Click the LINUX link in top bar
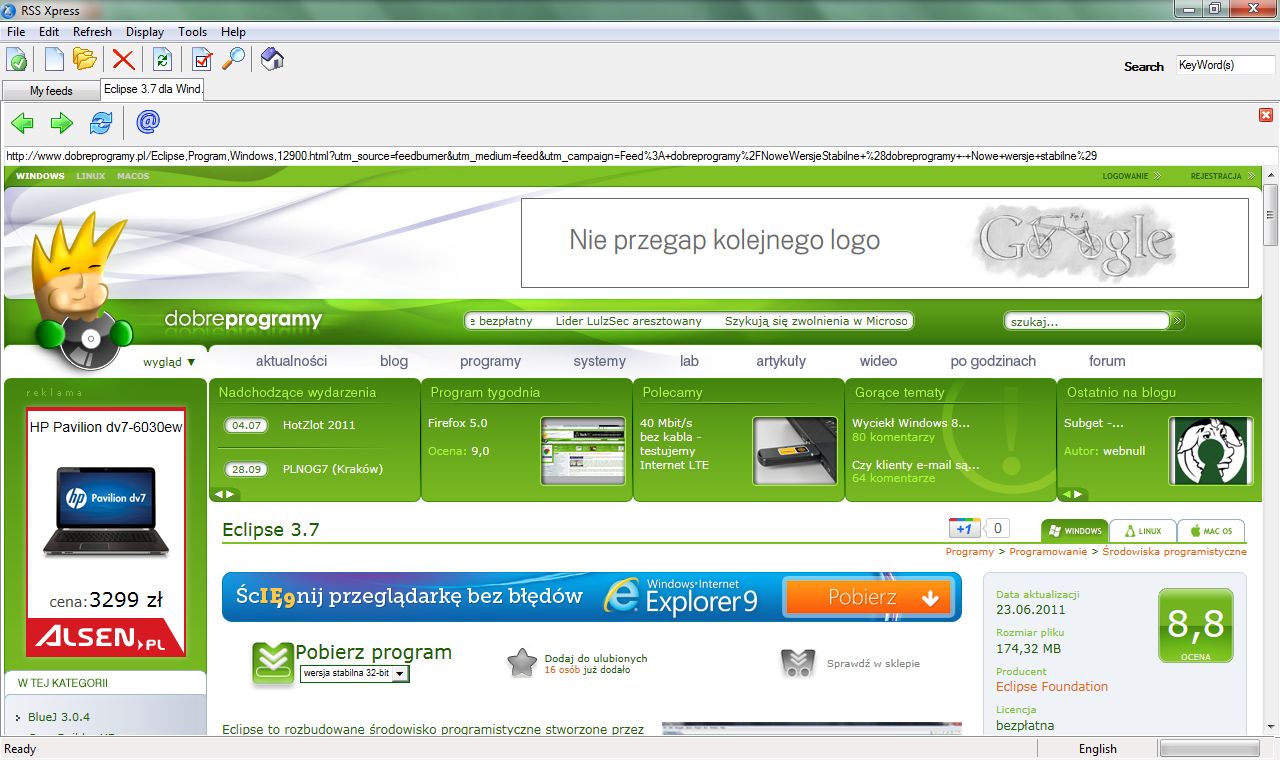 click(x=91, y=176)
